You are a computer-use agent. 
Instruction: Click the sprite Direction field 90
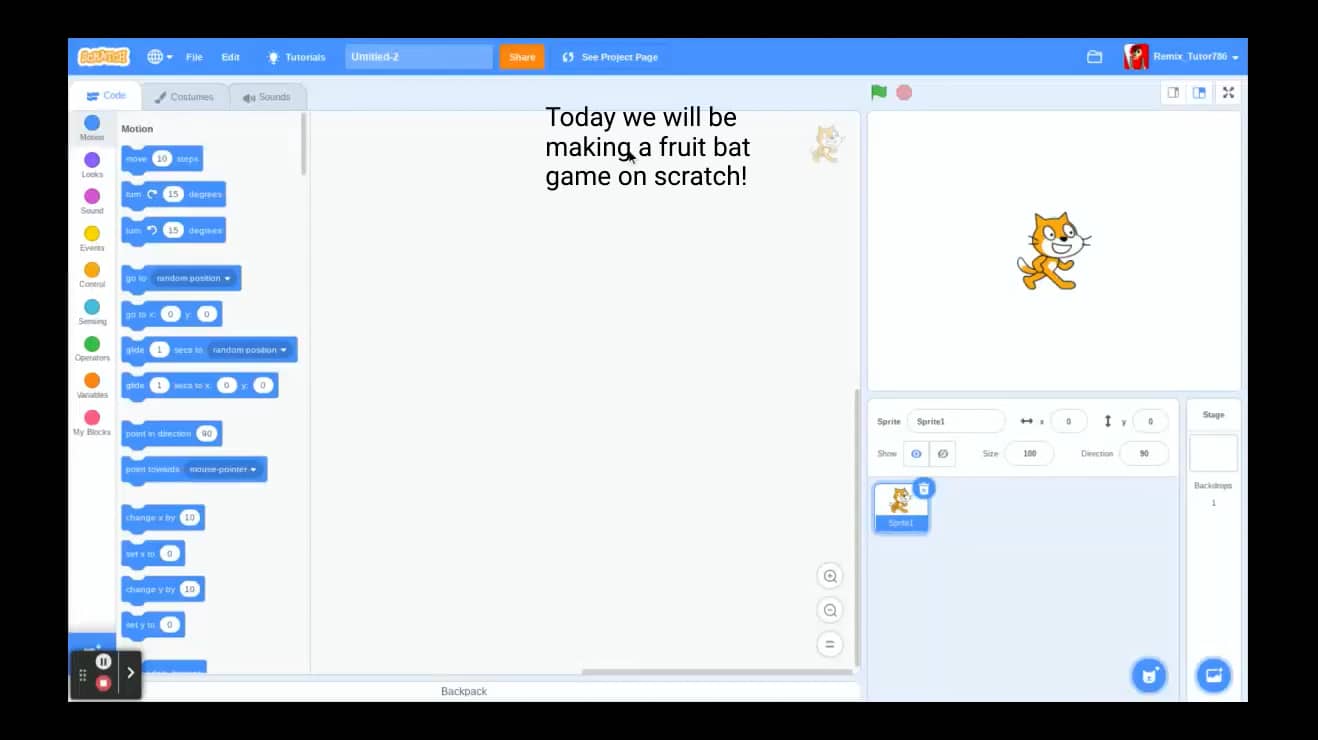(x=1144, y=453)
